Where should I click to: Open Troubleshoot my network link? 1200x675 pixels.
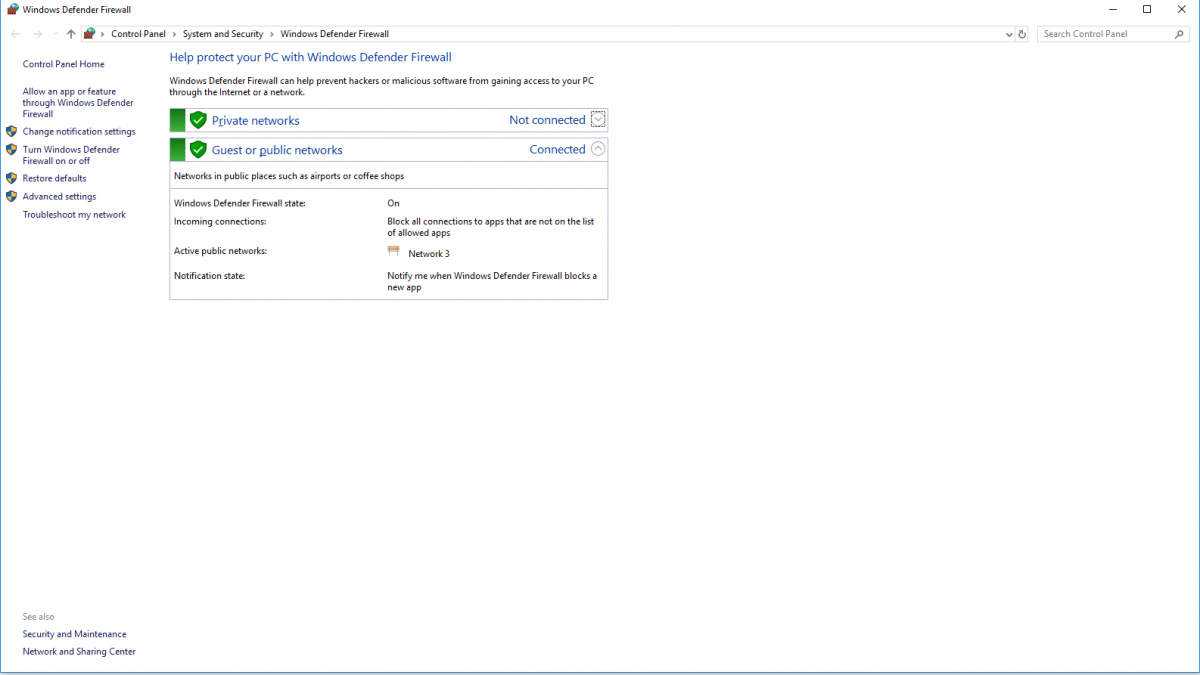click(x=74, y=215)
